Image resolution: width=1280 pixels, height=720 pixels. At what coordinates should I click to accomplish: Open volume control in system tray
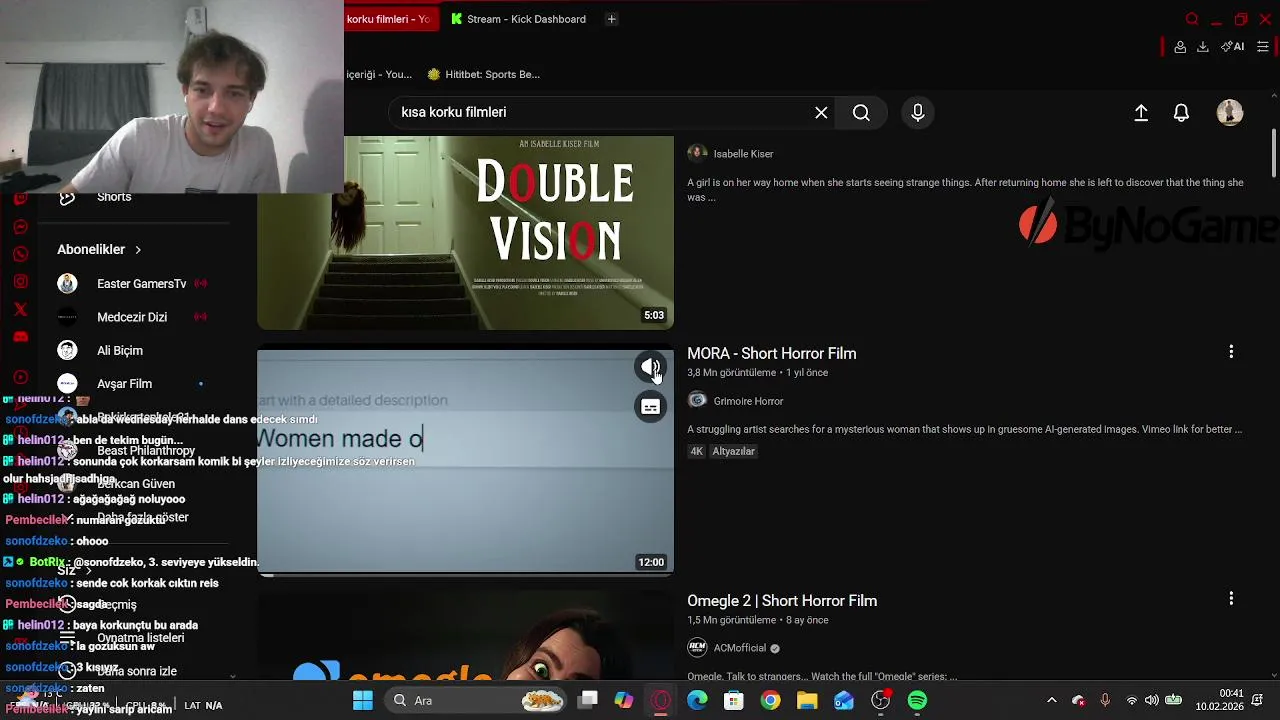click(x=1152, y=701)
